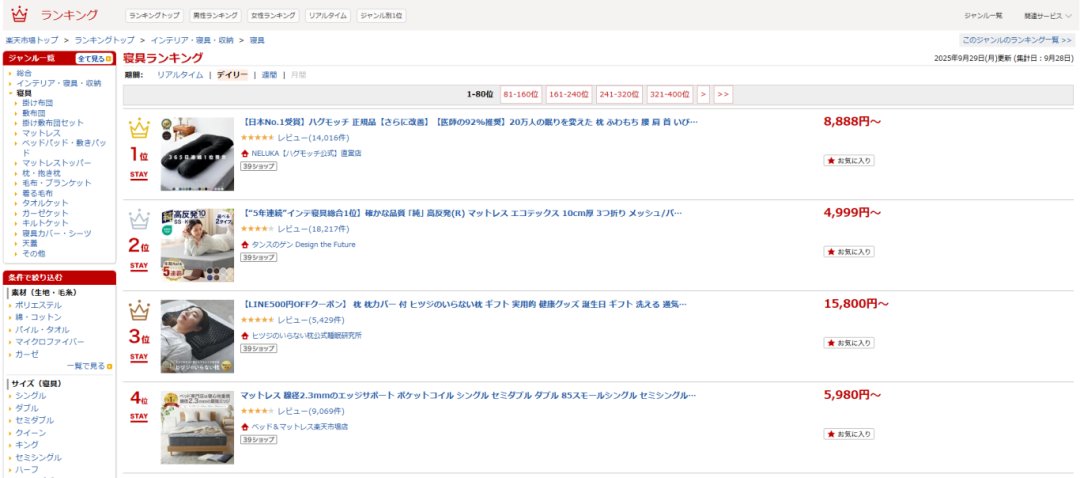Click home icon beside NELUKA shop name
Image resolution: width=1080 pixels, height=478 pixels.
[x=245, y=153]
